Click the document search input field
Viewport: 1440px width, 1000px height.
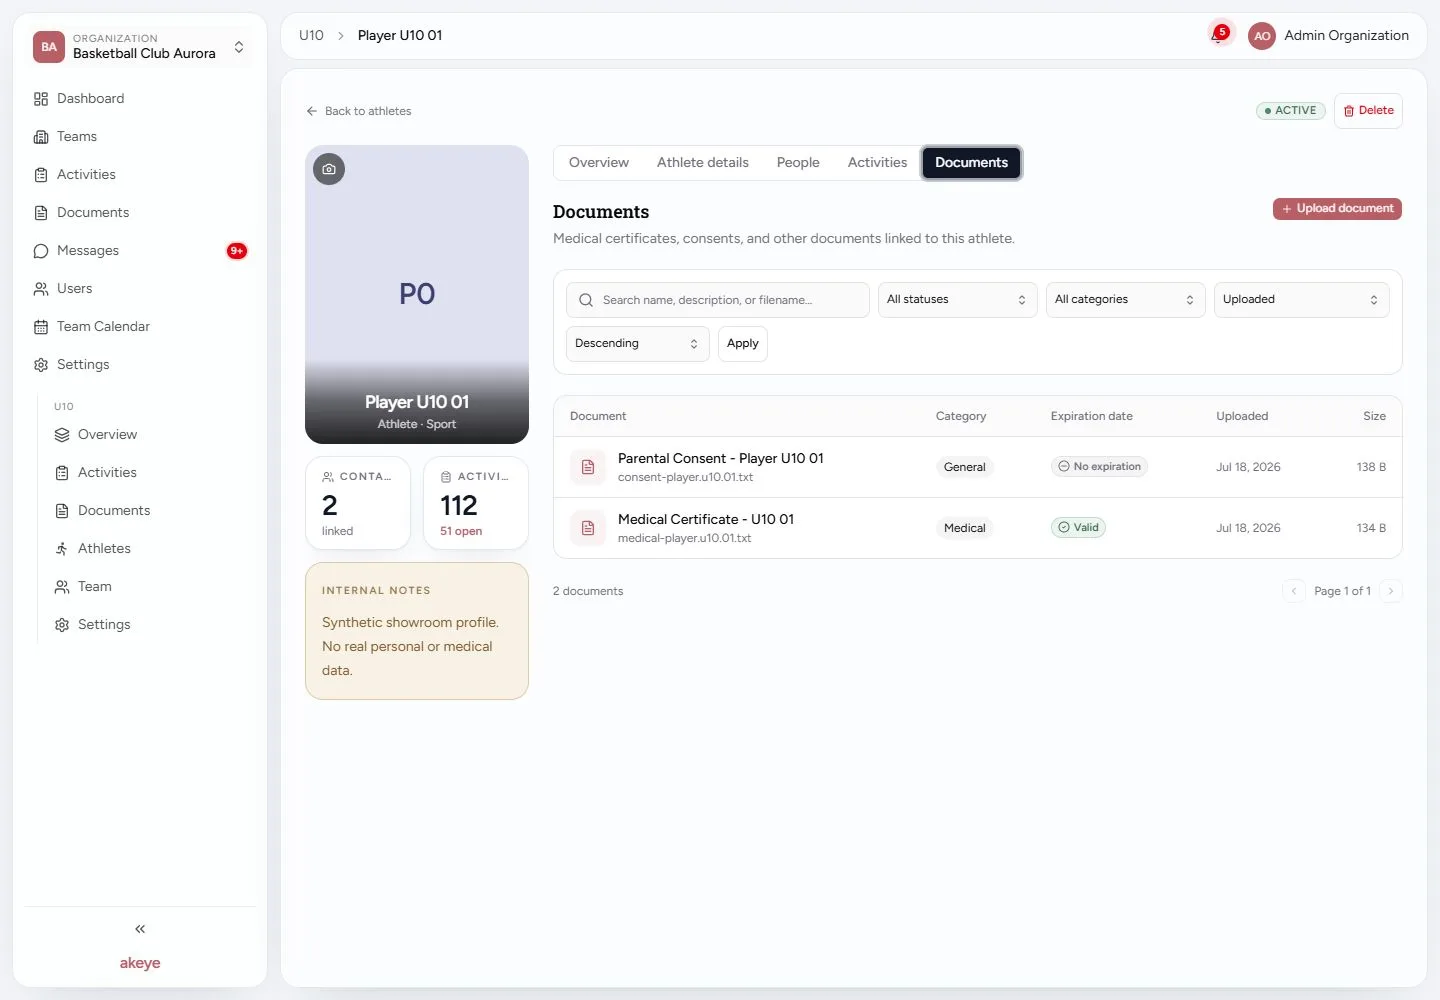point(718,300)
